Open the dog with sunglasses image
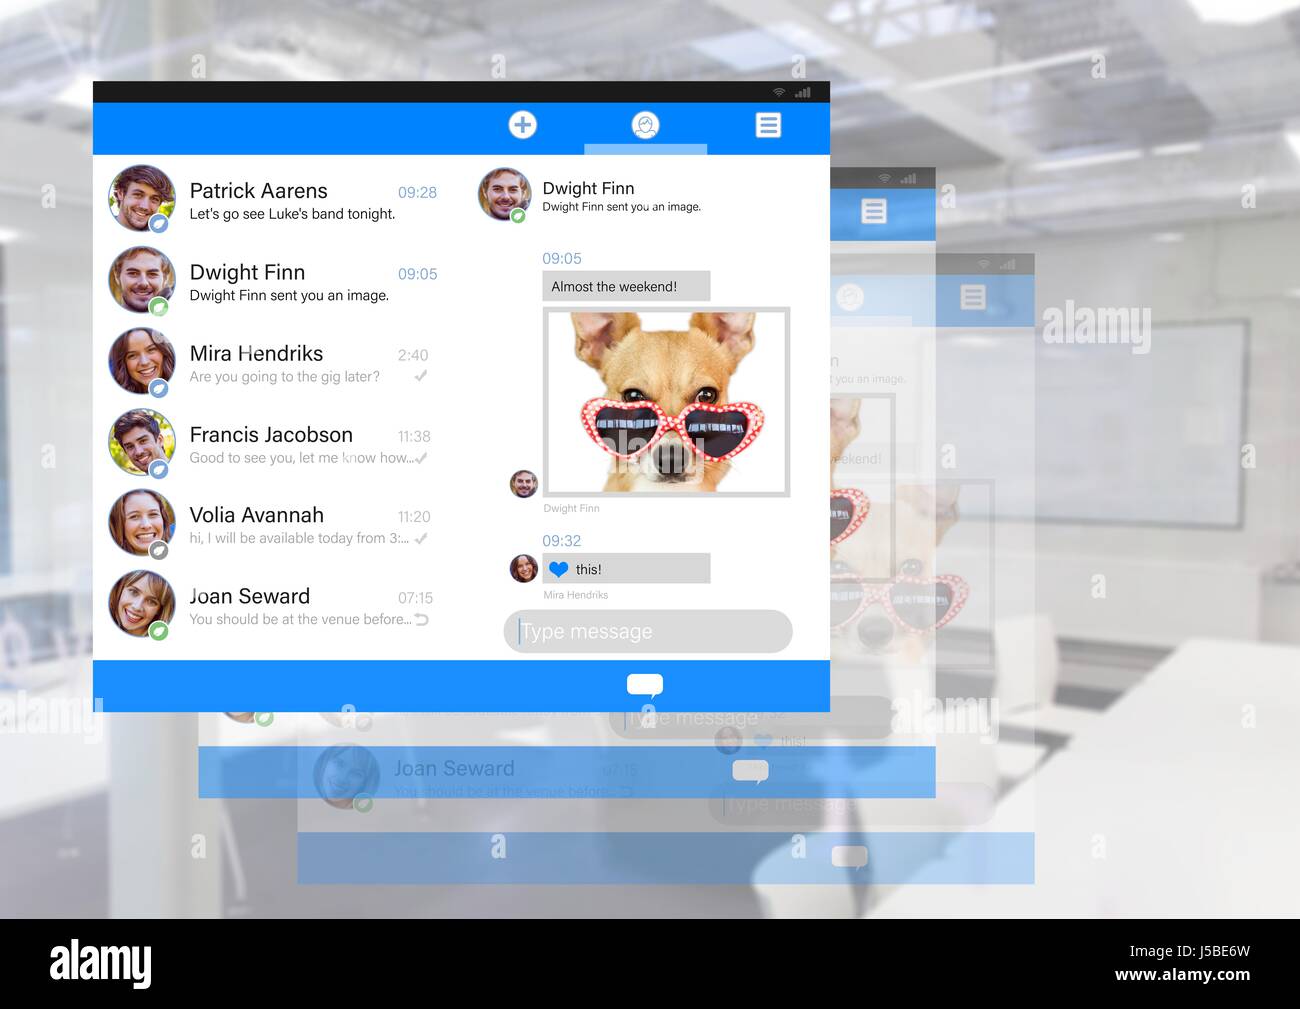This screenshot has width=1300, height=1009. 666,402
